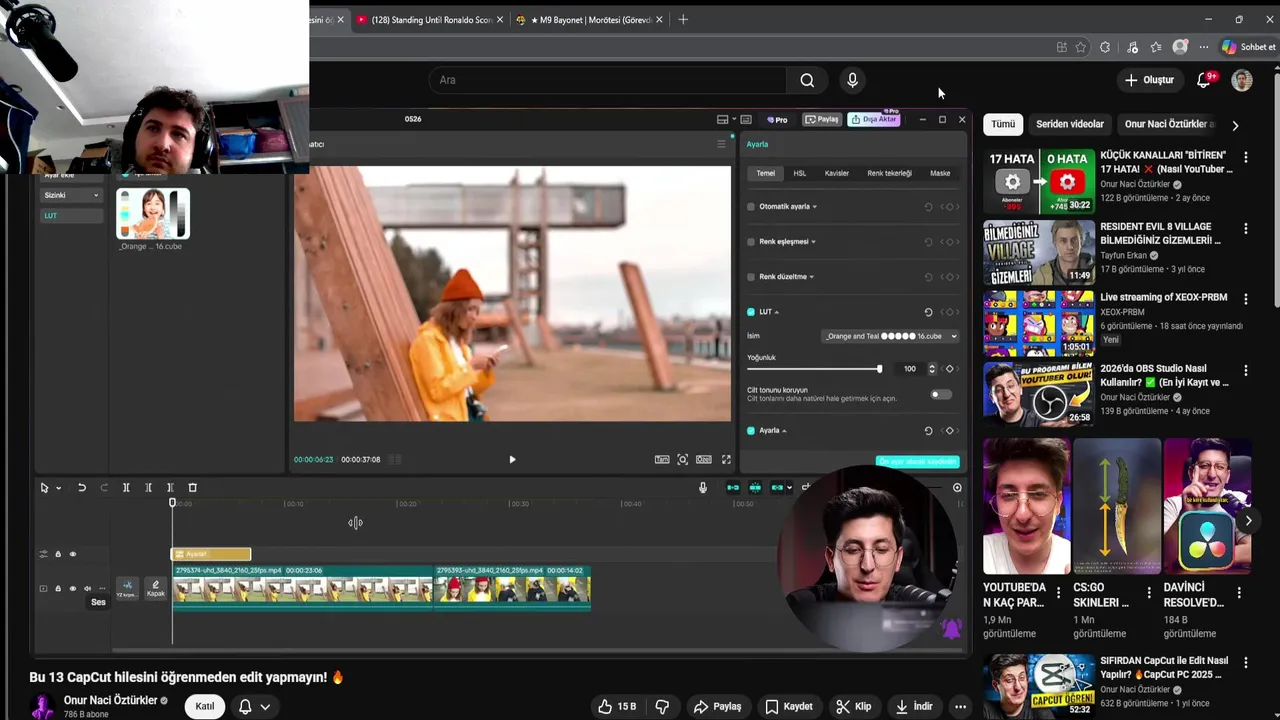The width and height of the screenshot is (1280, 720).
Task: Open the YZ kırpma tool on track
Action: click(x=127, y=589)
